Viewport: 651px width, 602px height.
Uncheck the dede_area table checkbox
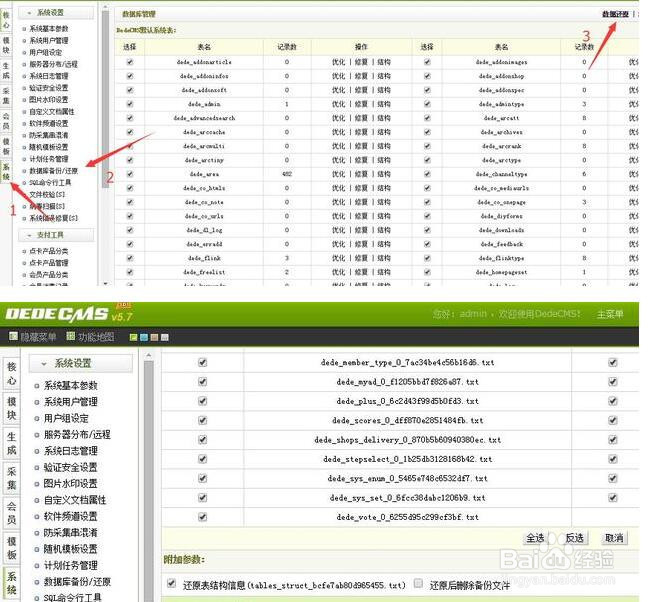[130, 174]
